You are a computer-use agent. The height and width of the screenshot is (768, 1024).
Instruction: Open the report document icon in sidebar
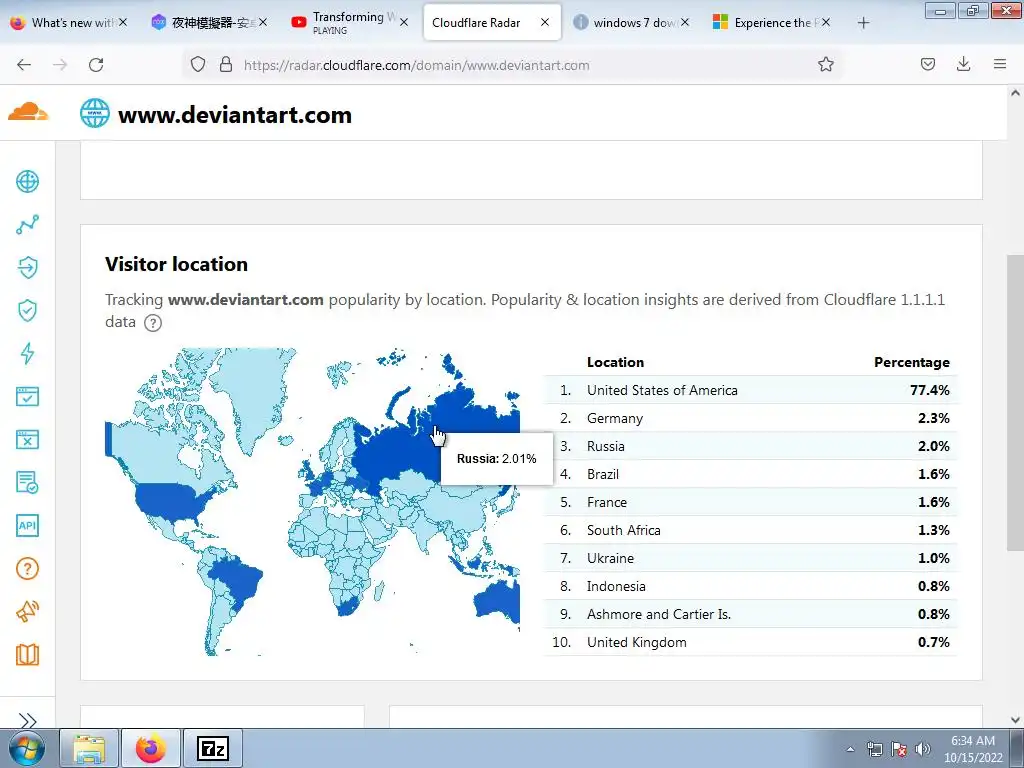27,483
